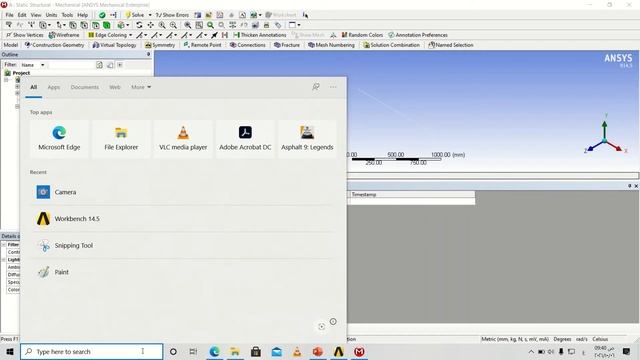Click the Solve button
Screen dimensions: 640x360
click(135, 15)
